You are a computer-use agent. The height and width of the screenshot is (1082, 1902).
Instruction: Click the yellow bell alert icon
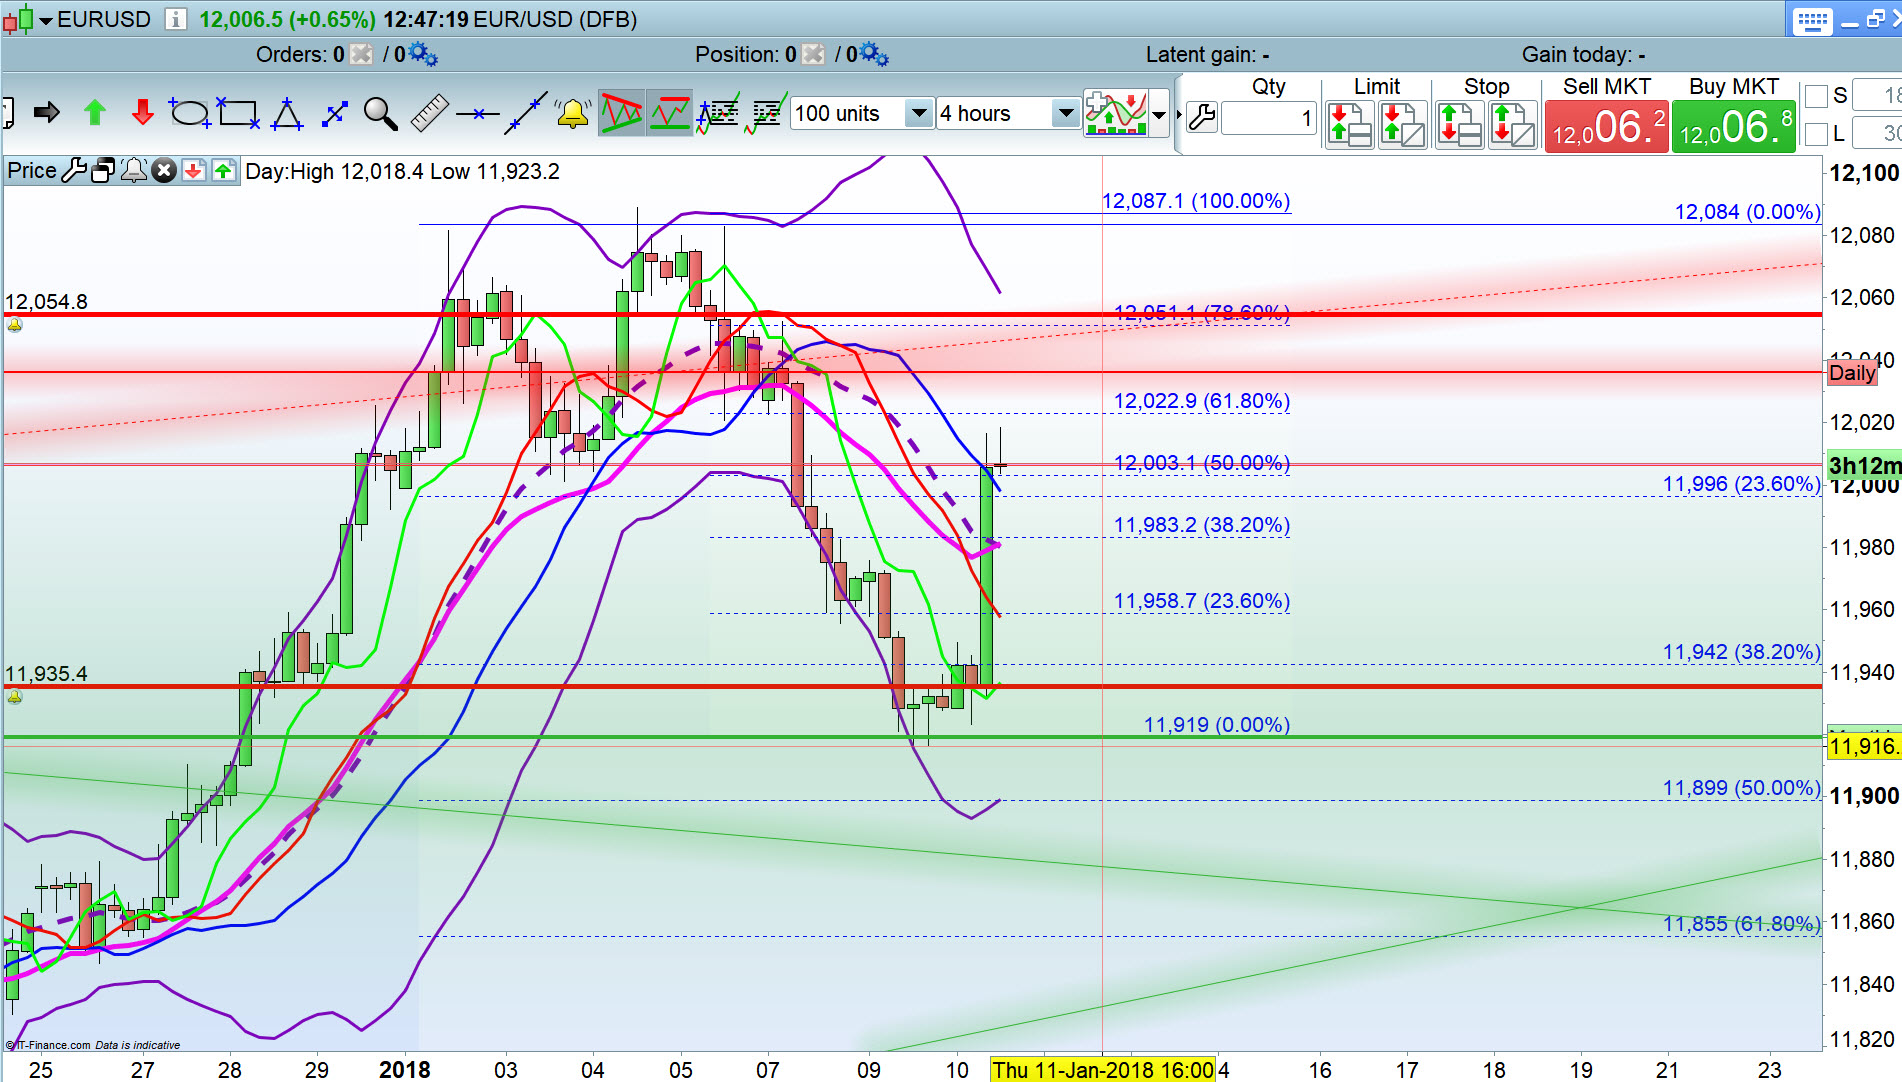573,114
